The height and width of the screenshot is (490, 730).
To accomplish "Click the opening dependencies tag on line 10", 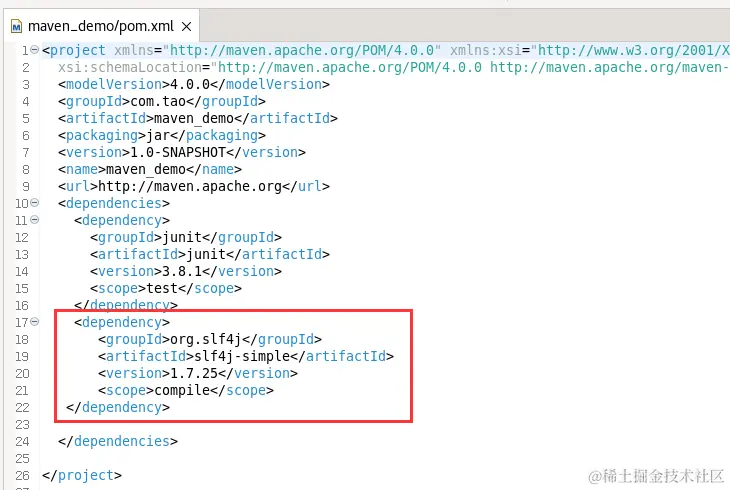I will click(114, 203).
